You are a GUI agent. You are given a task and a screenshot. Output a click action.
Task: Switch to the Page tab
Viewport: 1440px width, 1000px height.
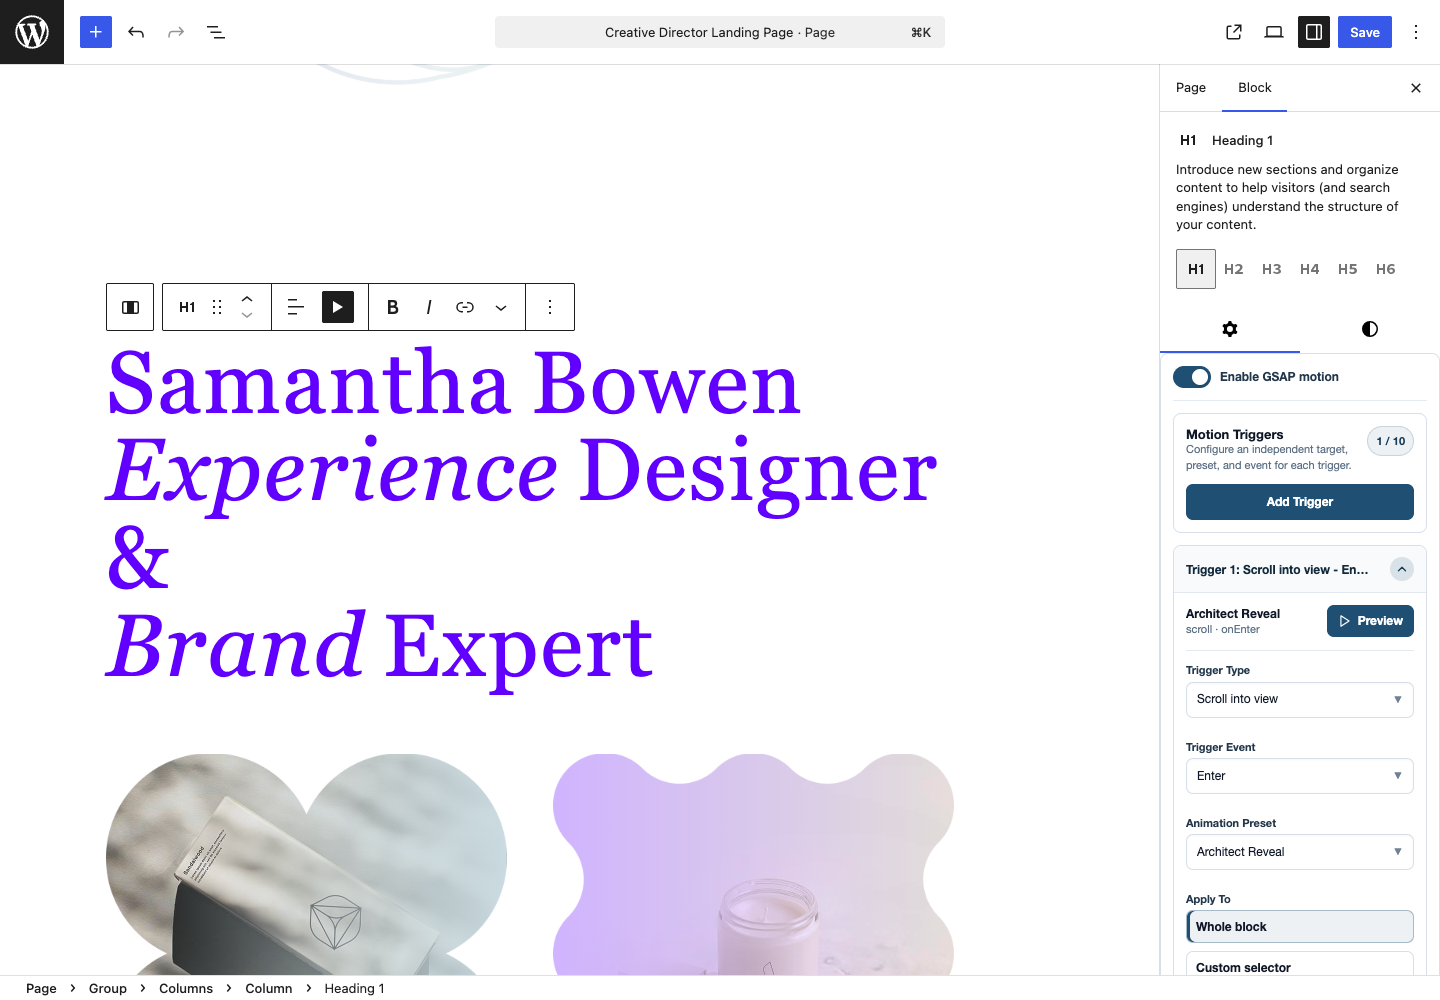point(1191,88)
